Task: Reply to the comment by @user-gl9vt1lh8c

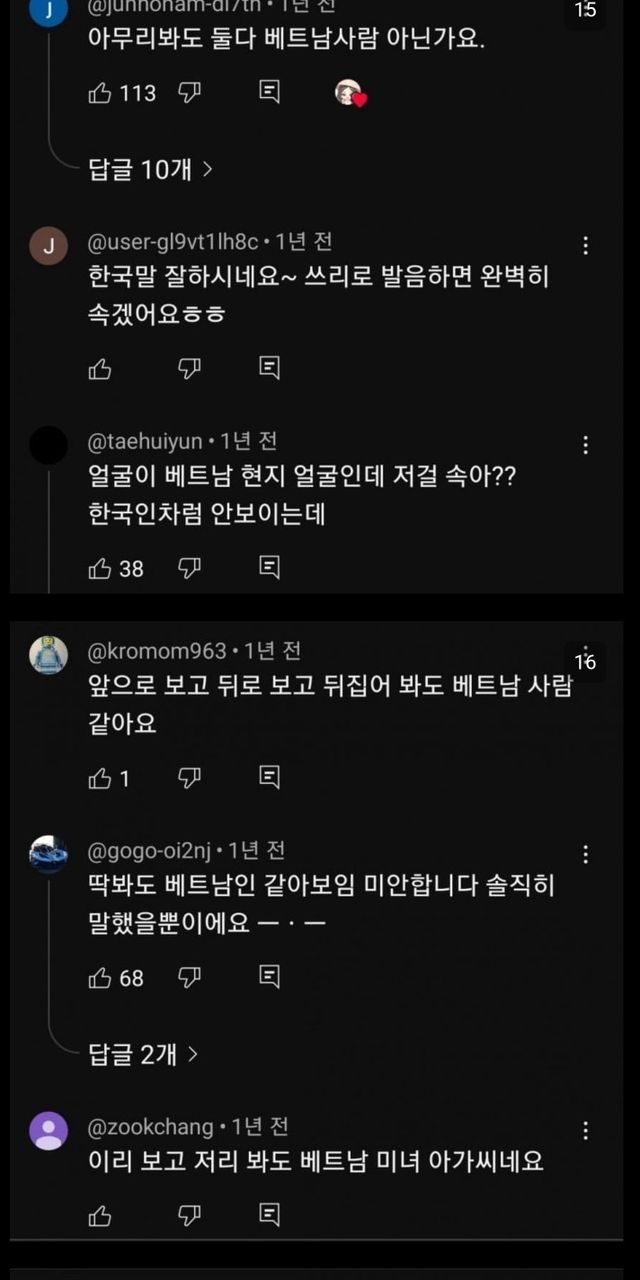Action: coord(269,369)
